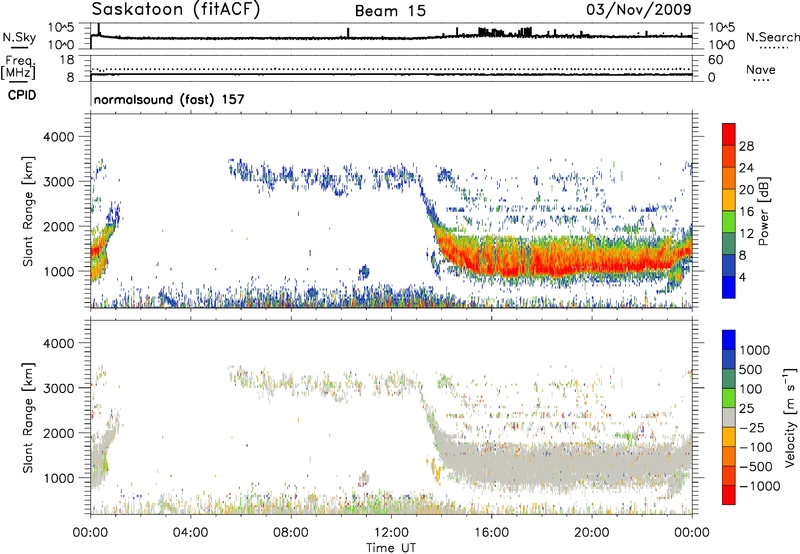
Task: Click the date '03/Nov/2009'
Action: point(639,9)
